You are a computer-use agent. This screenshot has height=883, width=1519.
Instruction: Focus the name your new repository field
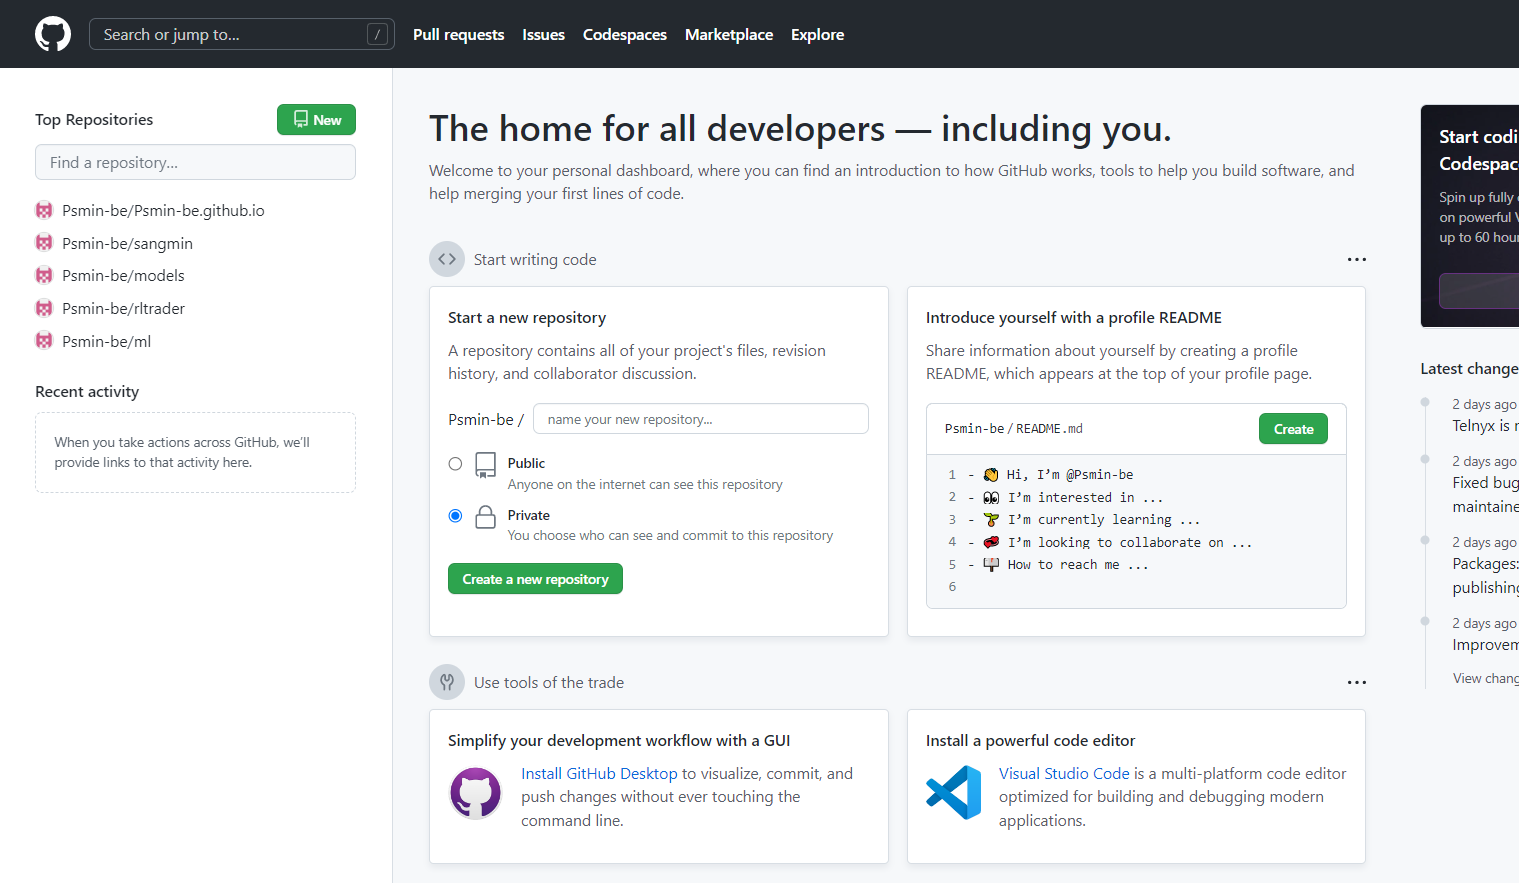700,419
